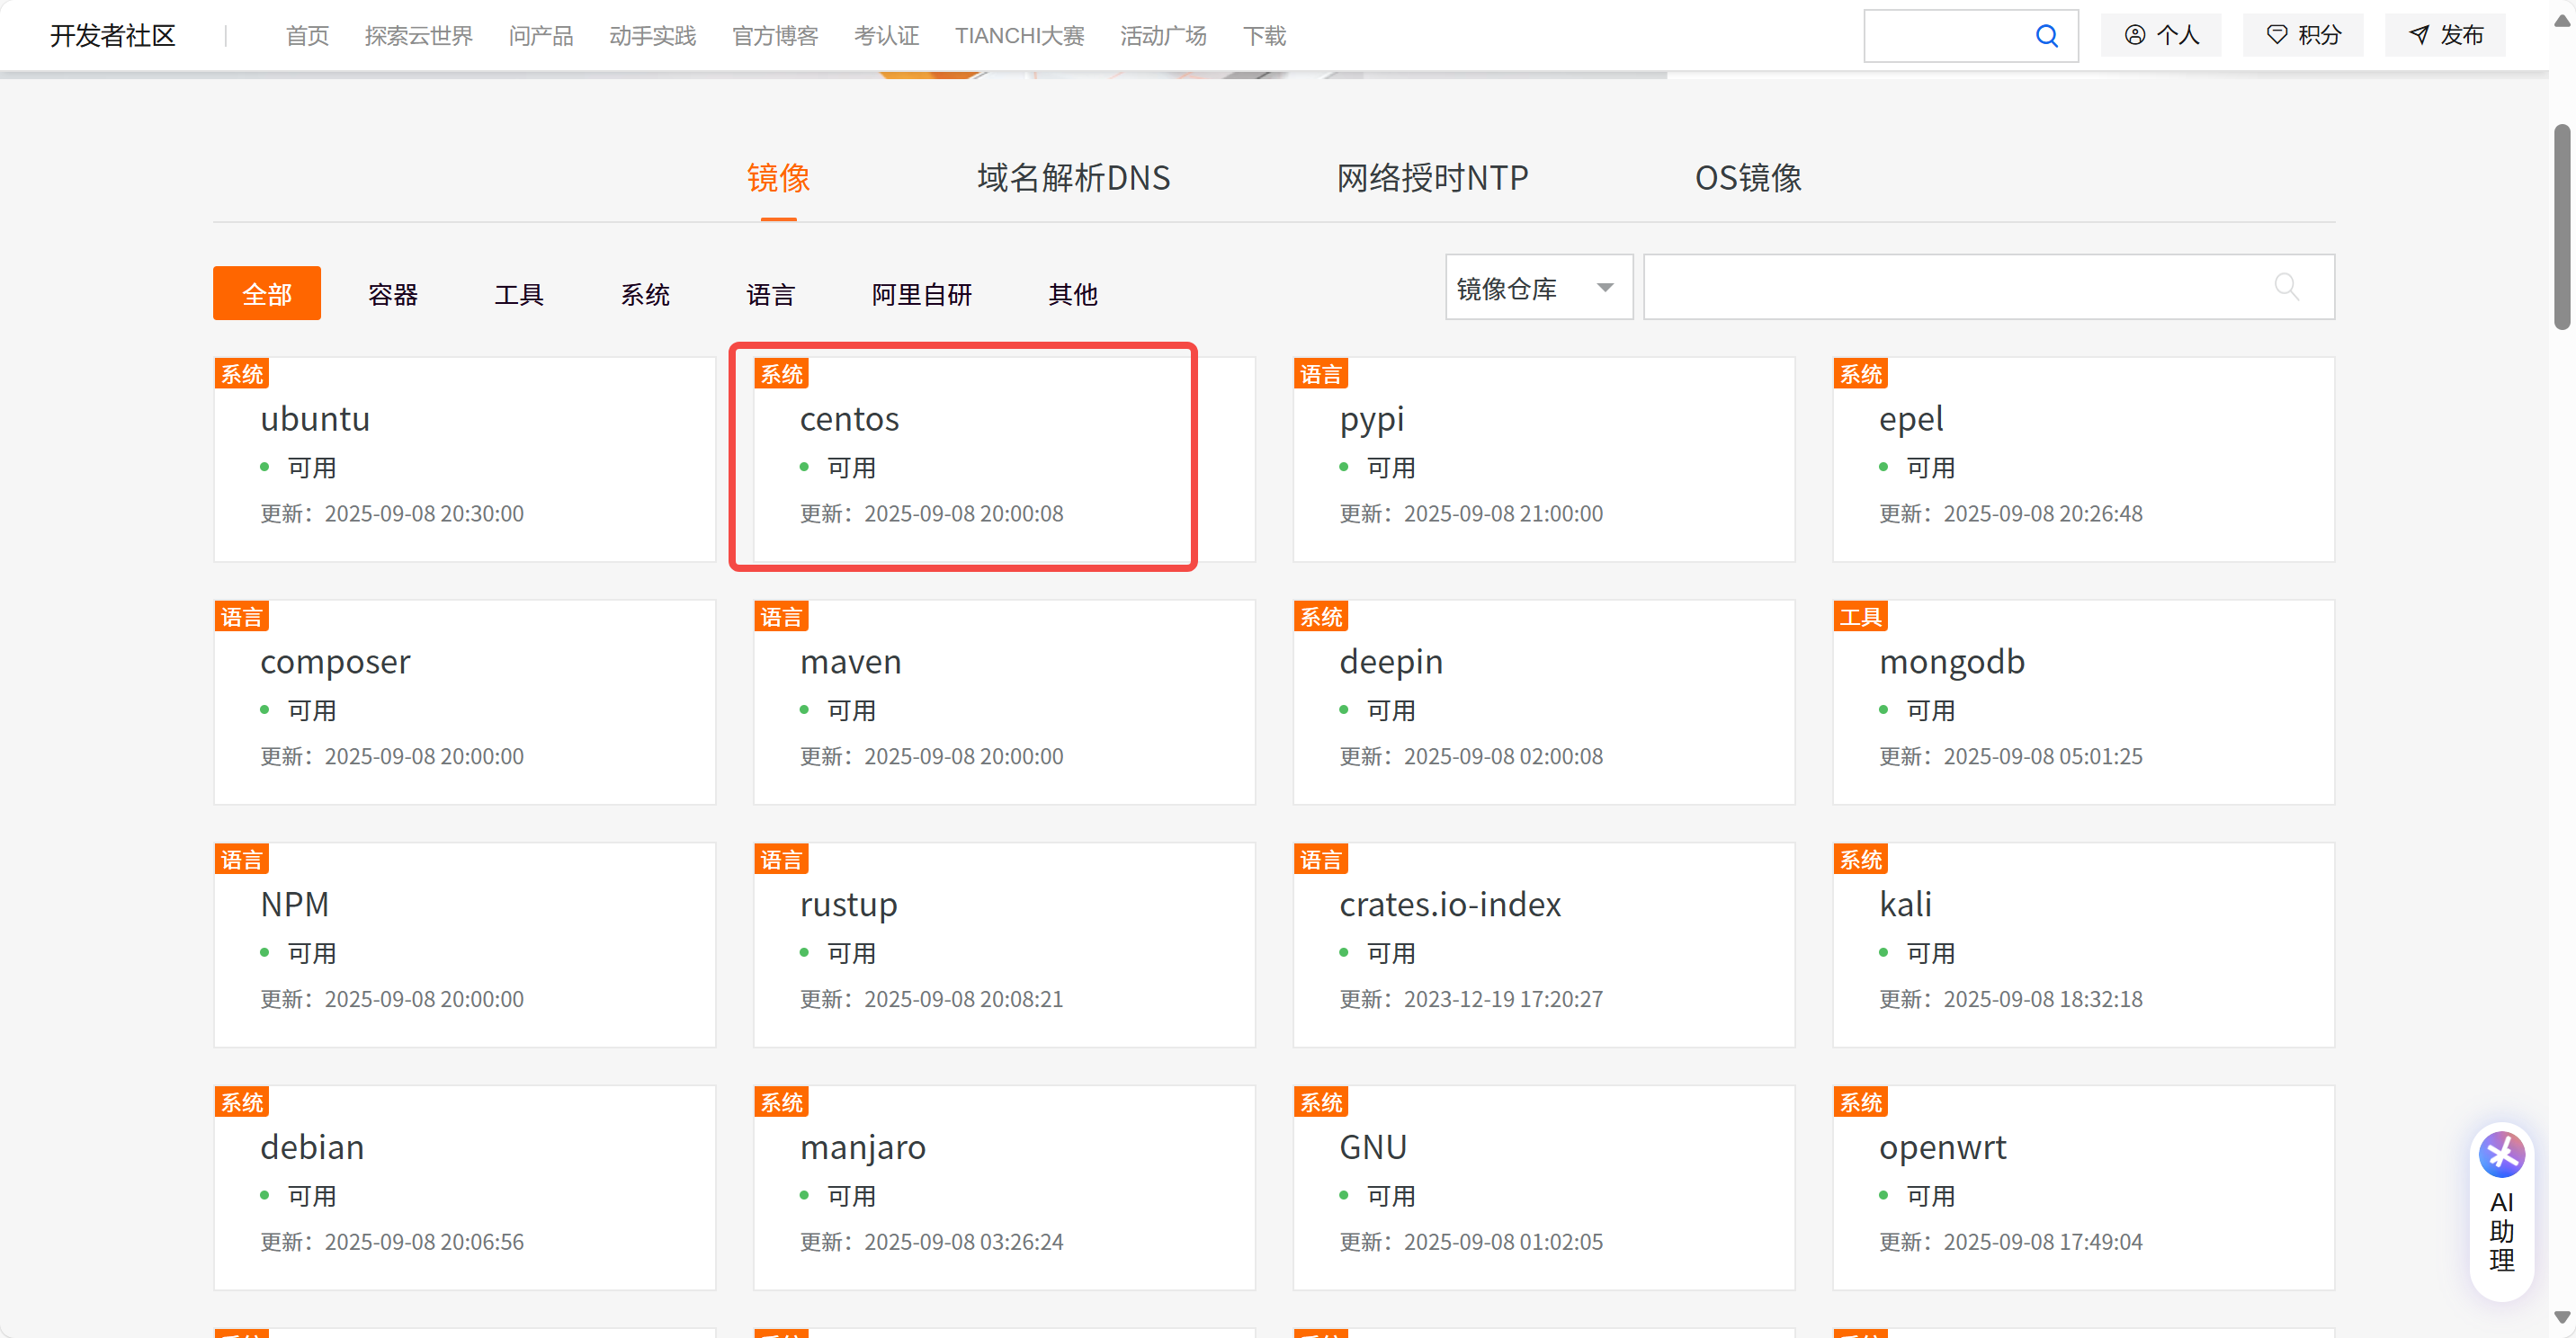2576x1338 pixels.
Task: Open the kali mirror card
Action: (2084, 945)
